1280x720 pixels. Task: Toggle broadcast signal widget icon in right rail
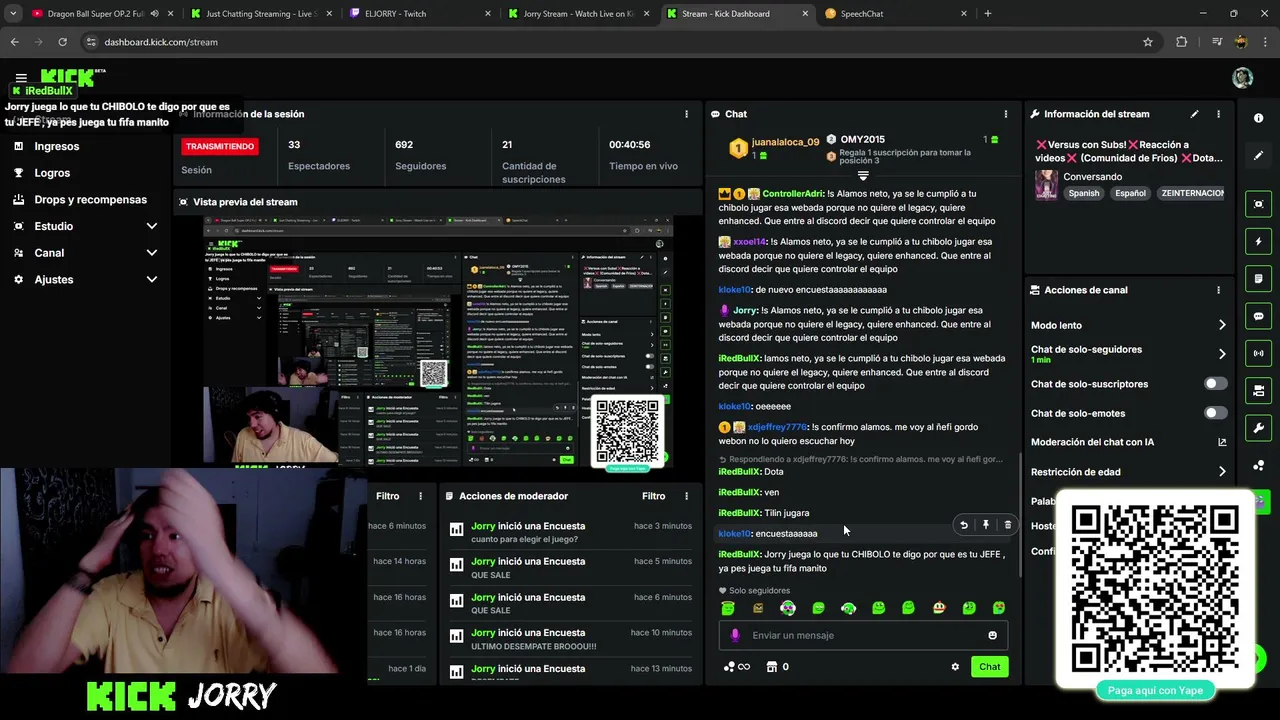point(1258,353)
